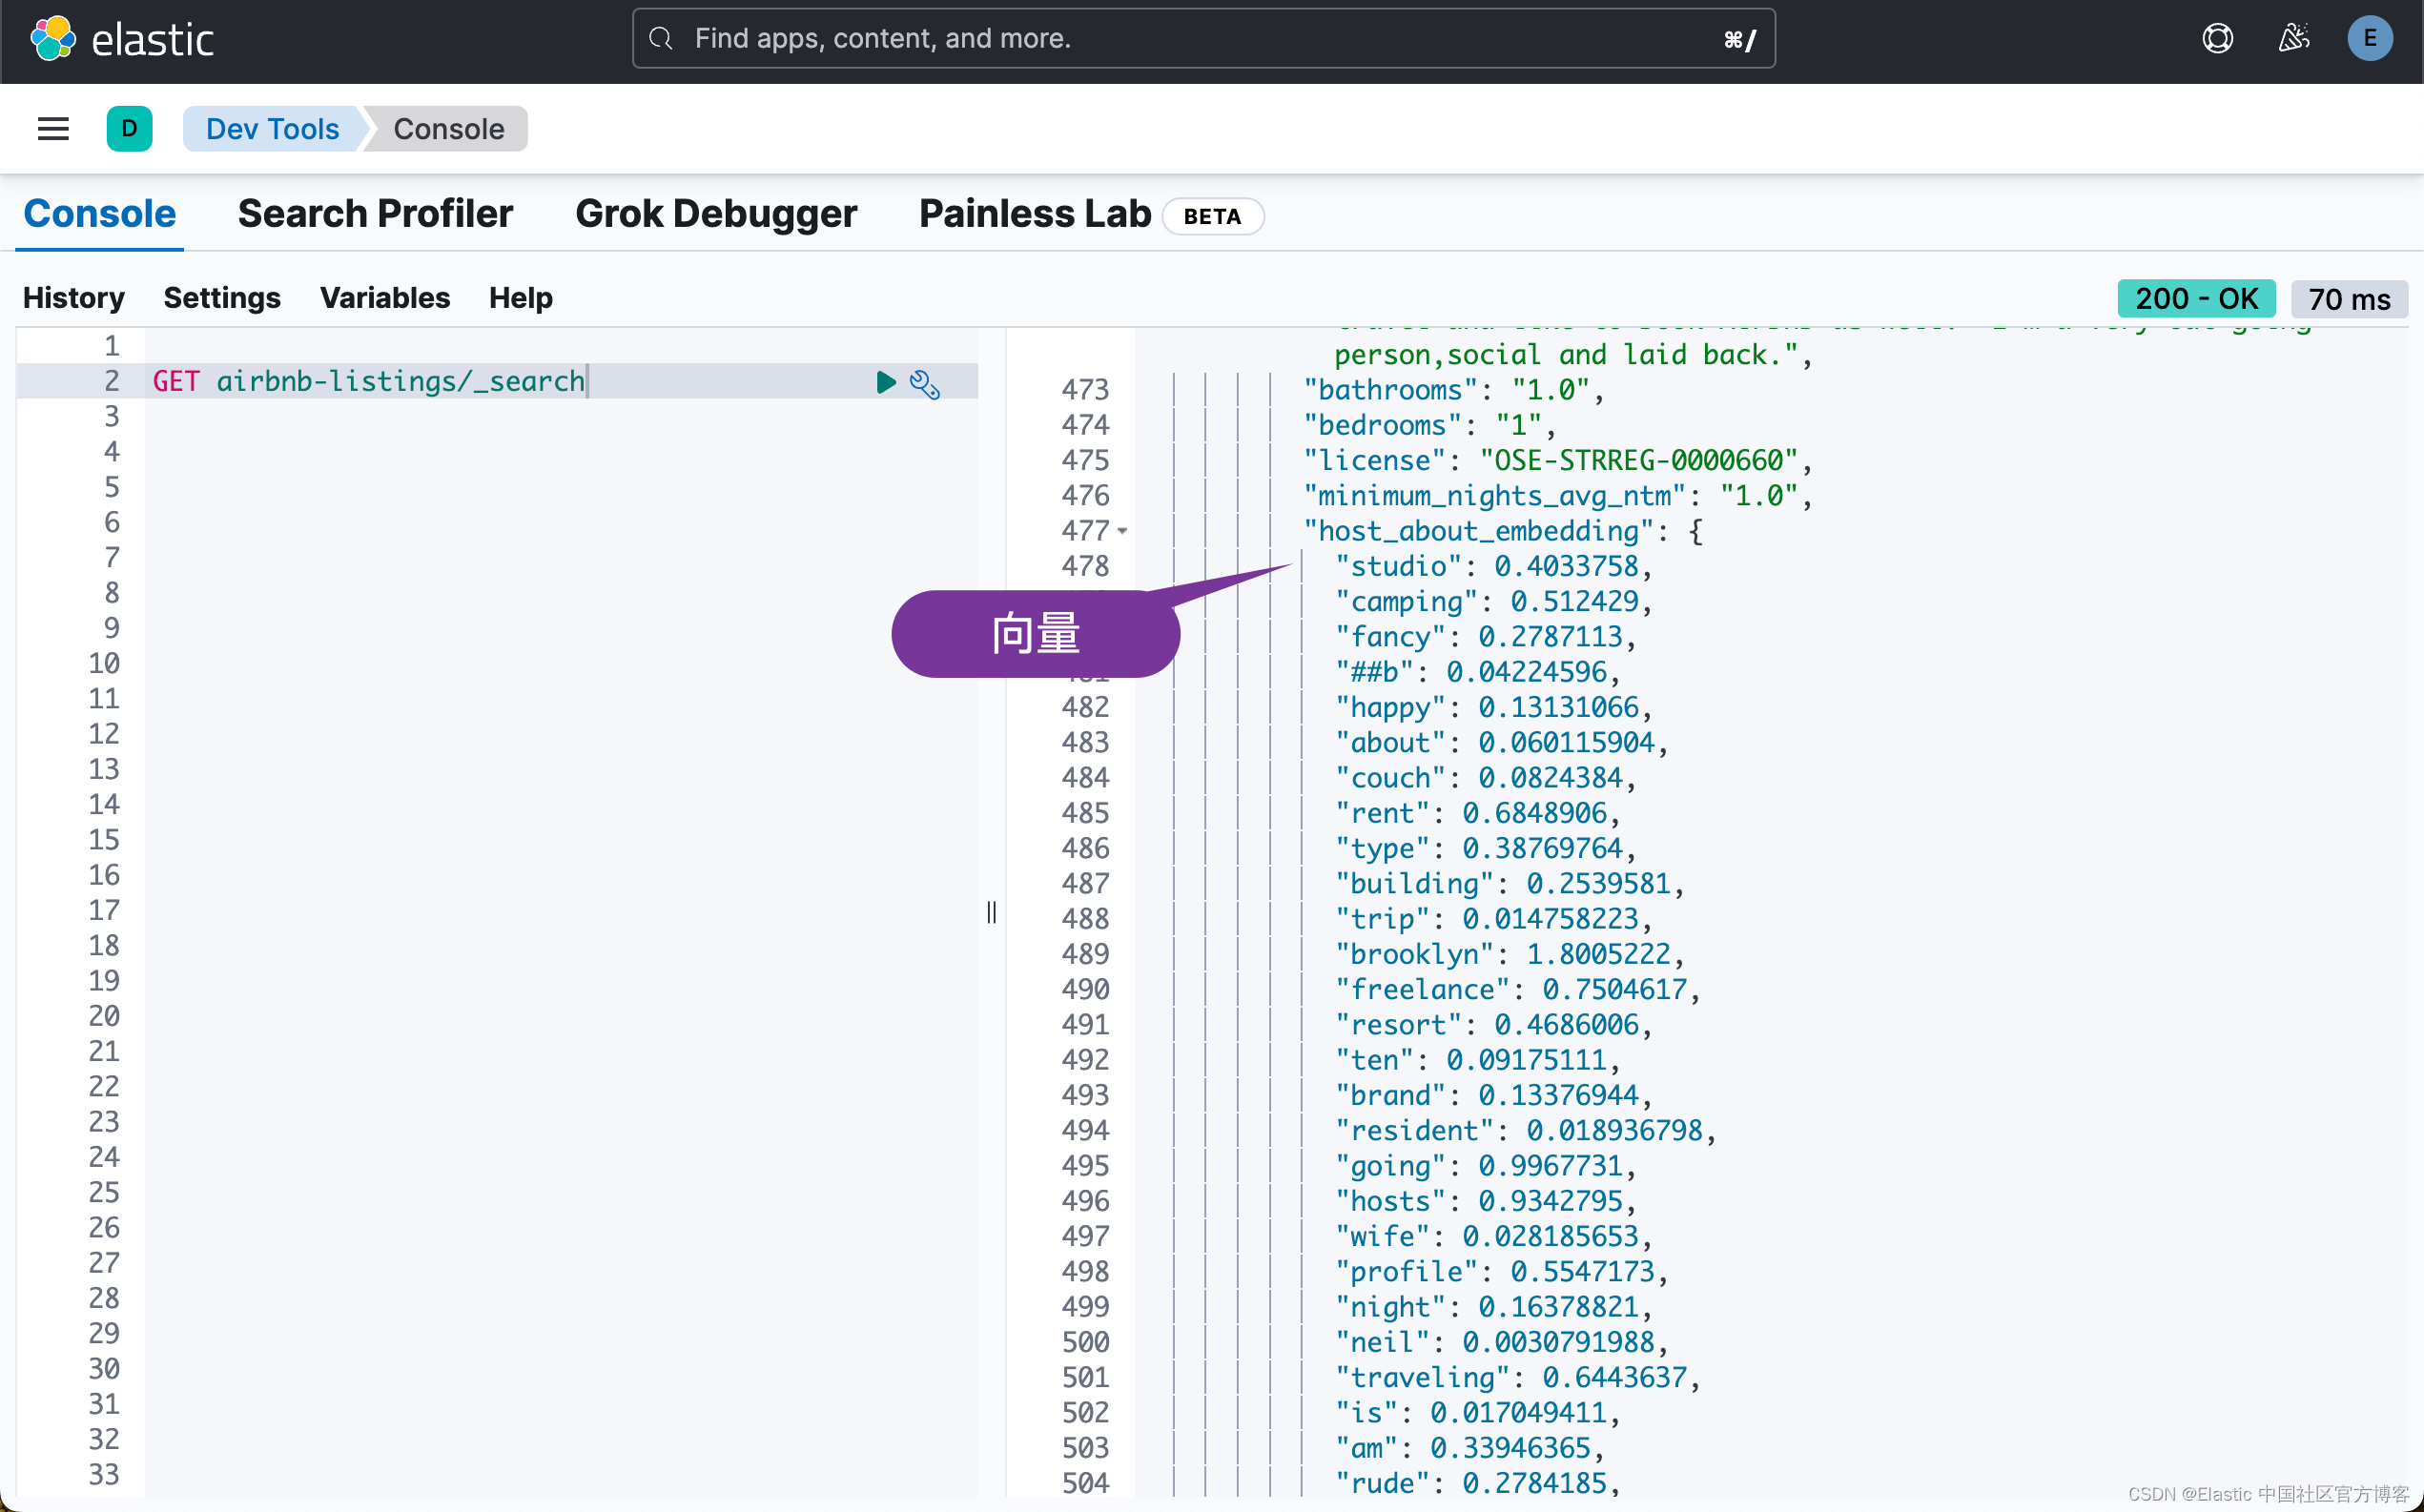2424x1512 pixels.
Task: Open the request wrench options icon
Action: [x=925, y=384]
